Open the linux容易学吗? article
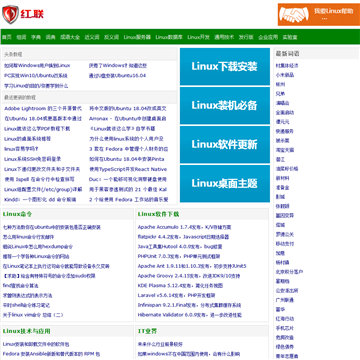 [21, 149]
